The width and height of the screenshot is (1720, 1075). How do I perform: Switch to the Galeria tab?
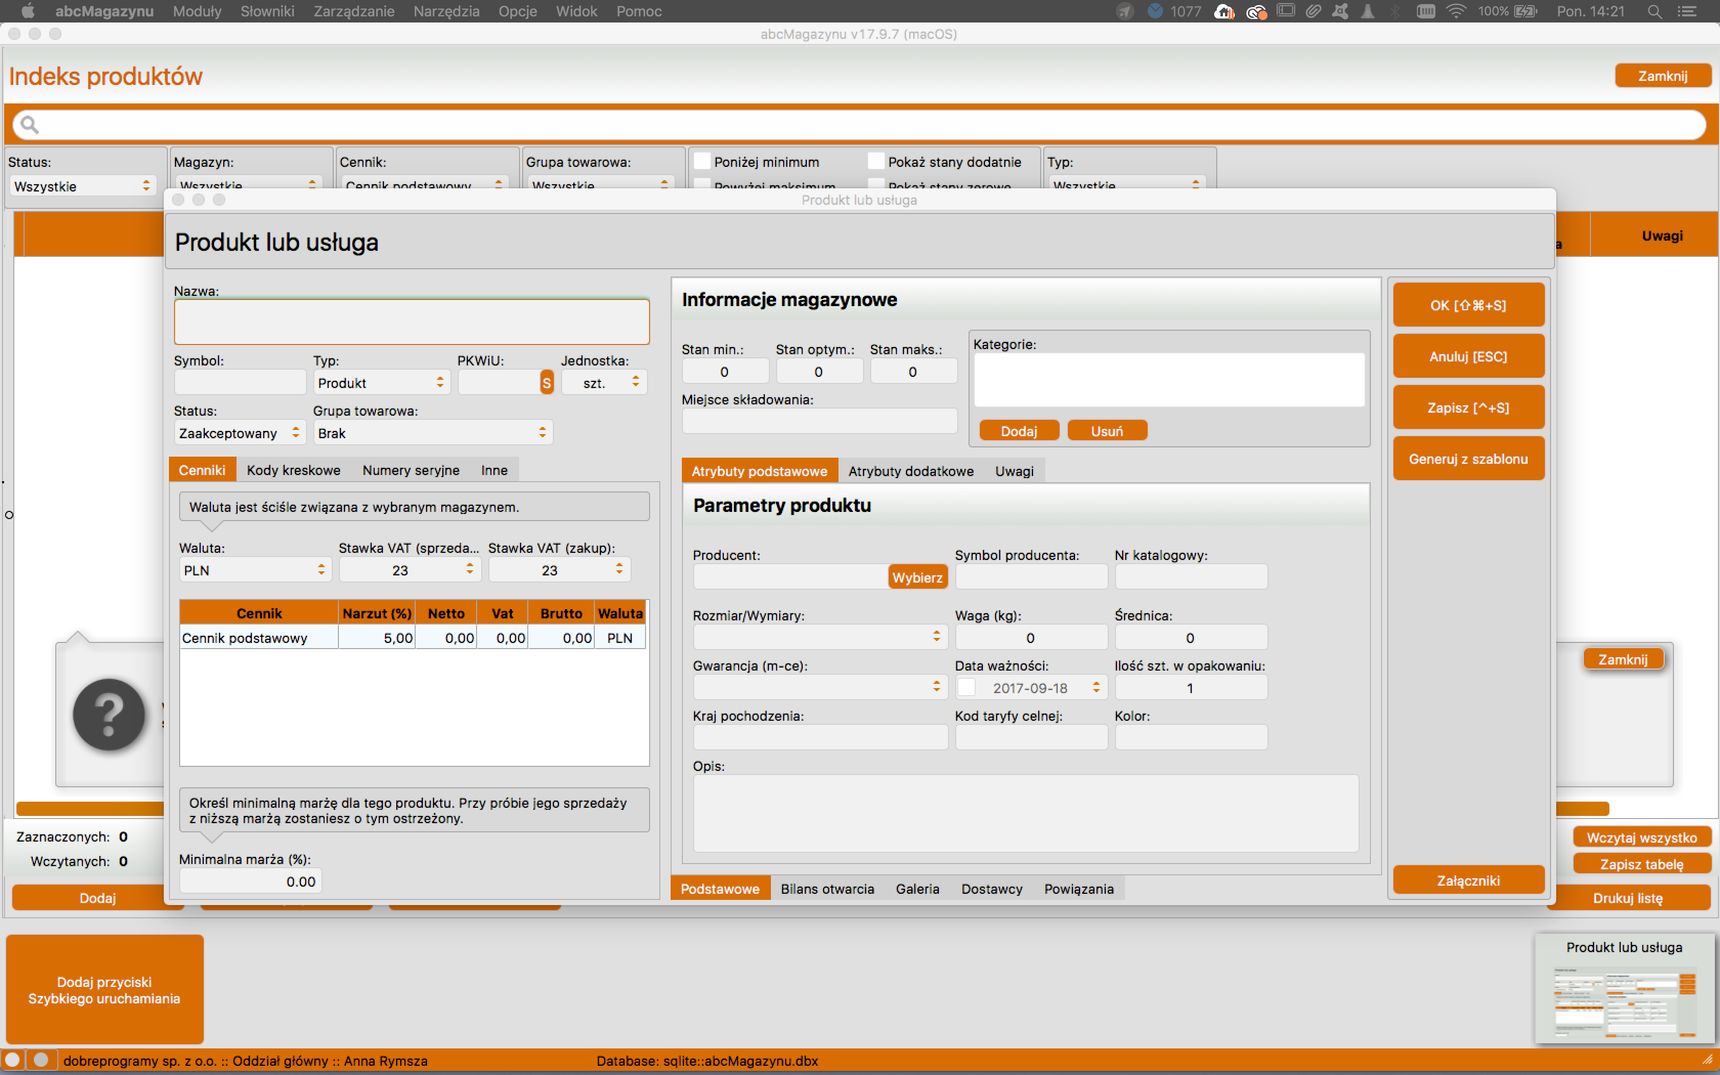pyautogui.click(x=917, y=889)
